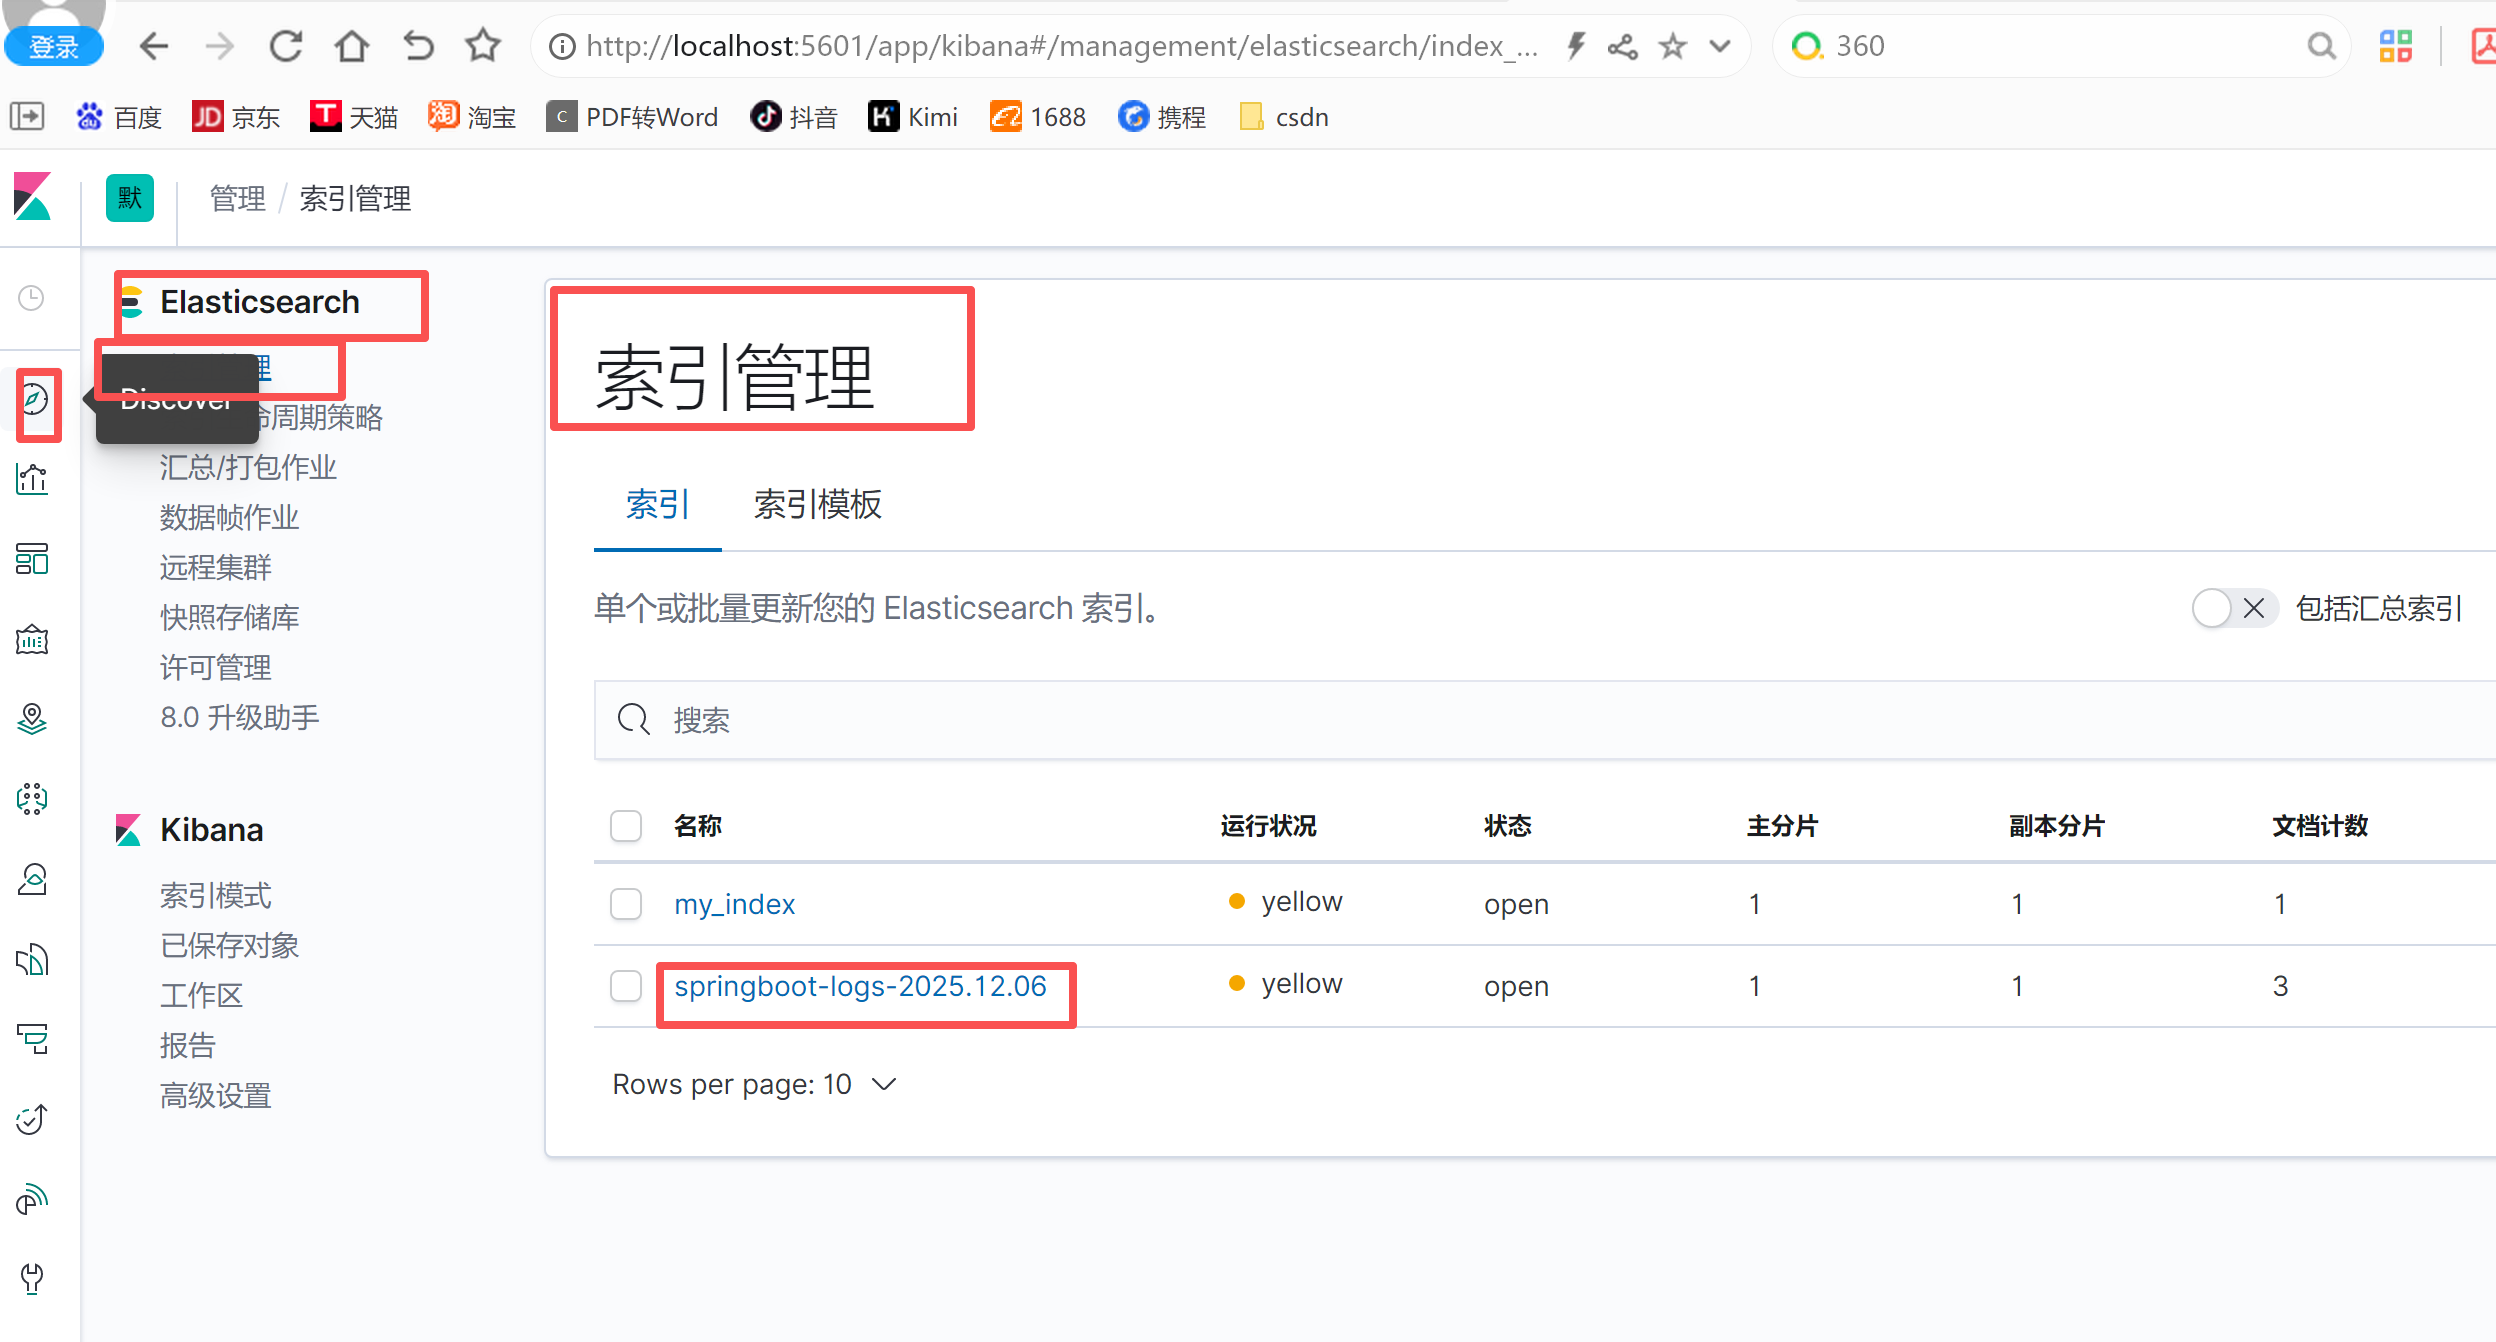Switch to the 索引模板 tab
The width and height of the screenshot is (2496, 1342).
tap(817, 505)
